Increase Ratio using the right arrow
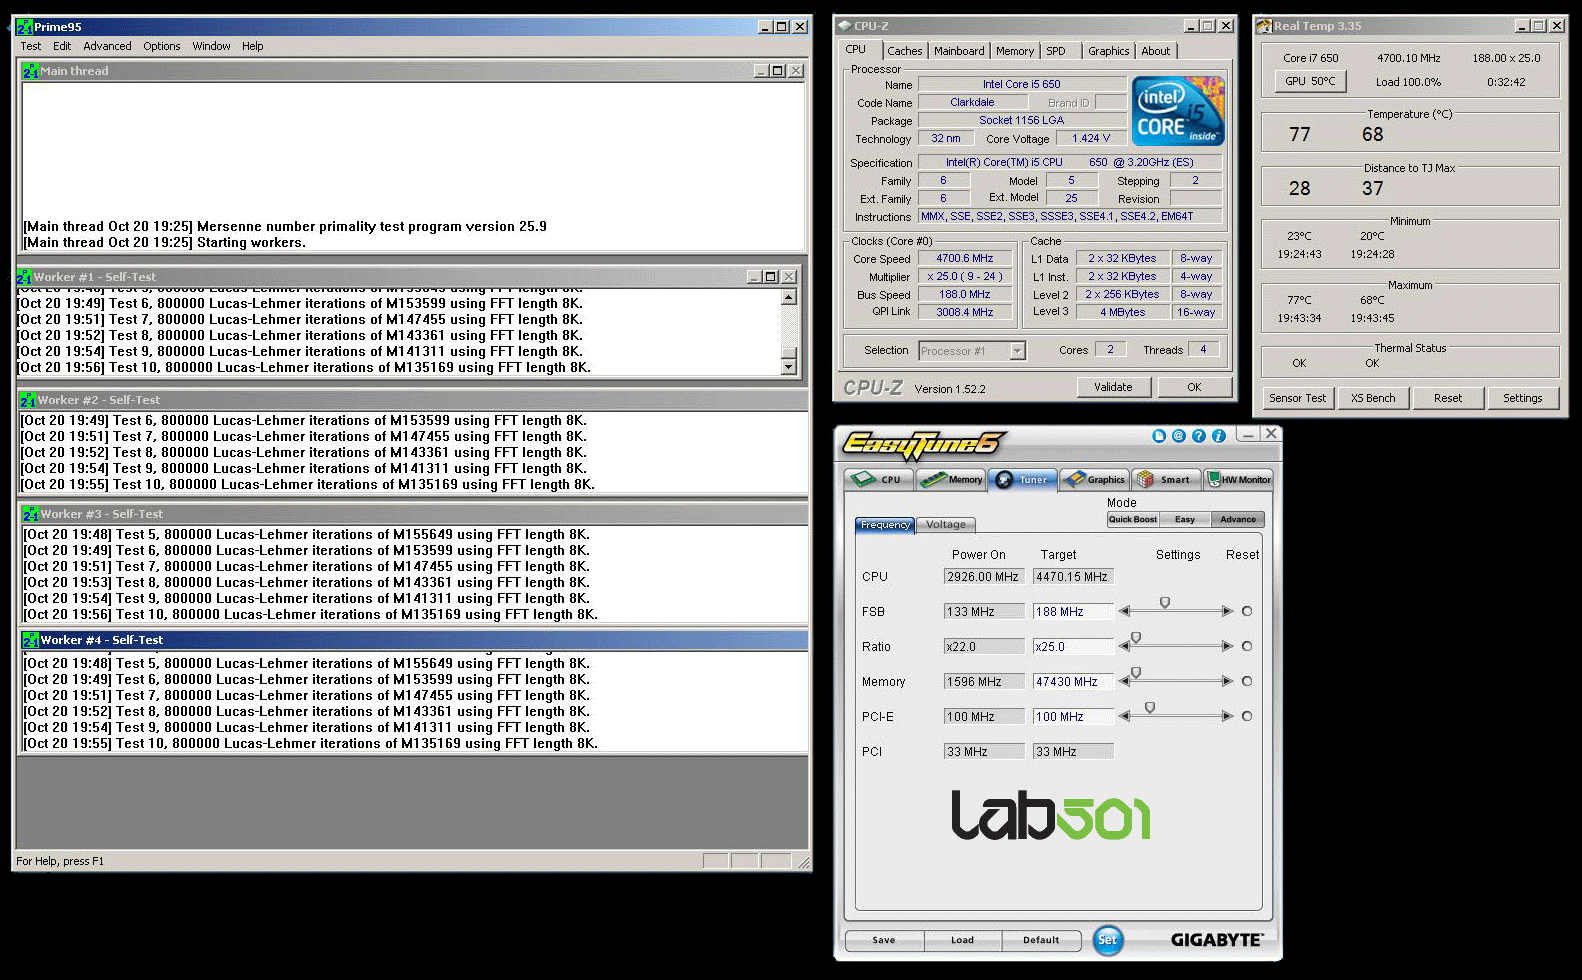Viewport: 1582px width, 980px height. [1228, 646]
